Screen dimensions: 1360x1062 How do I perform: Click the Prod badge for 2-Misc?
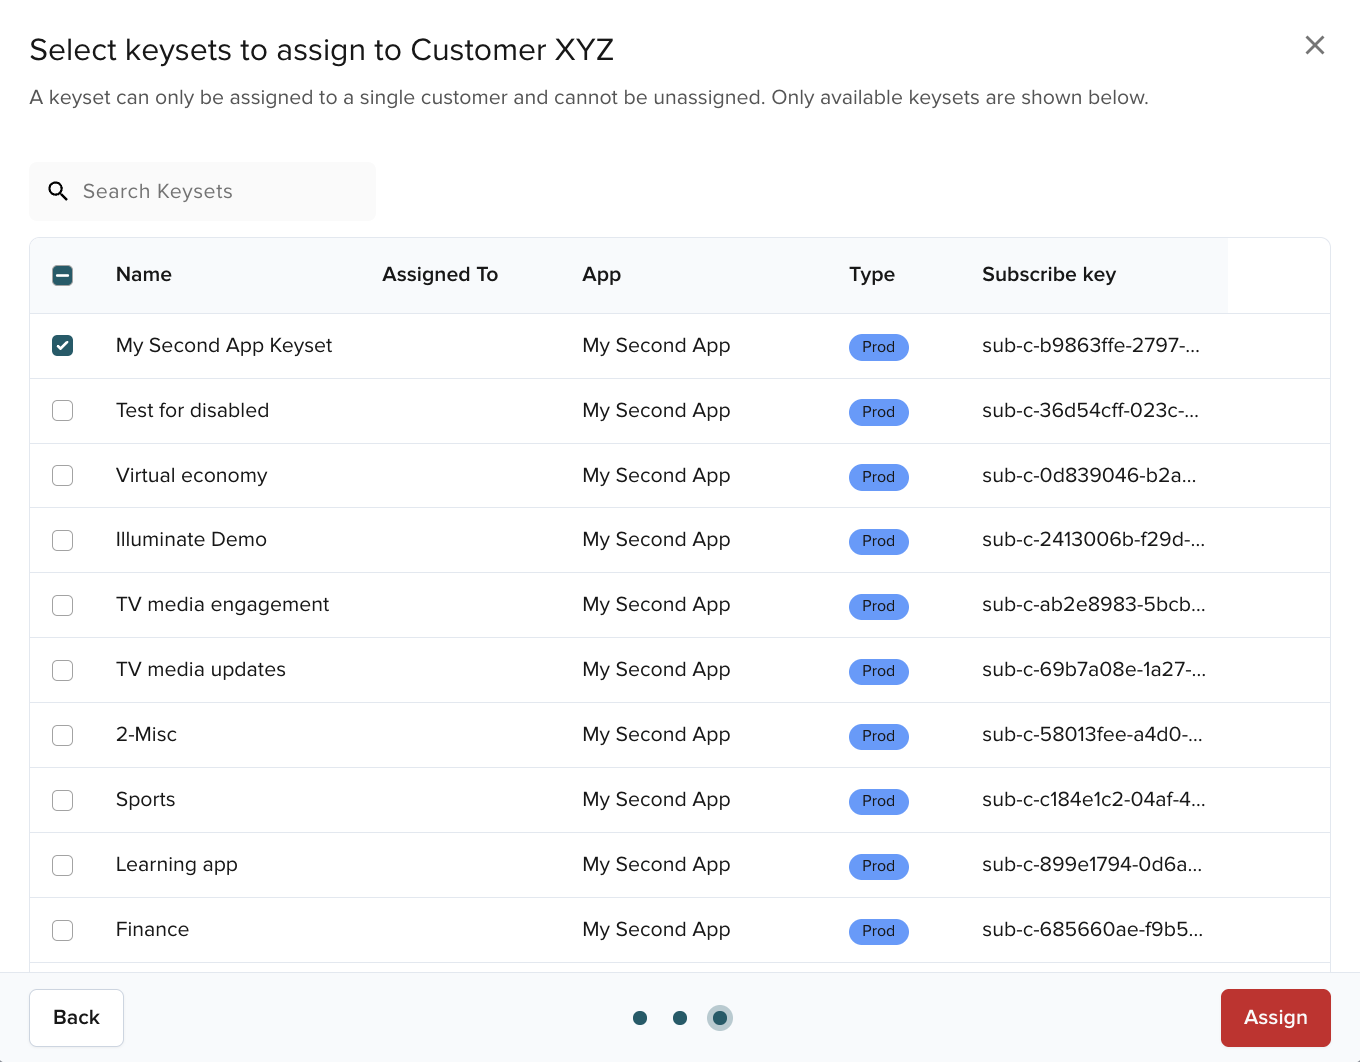point(878,736)
